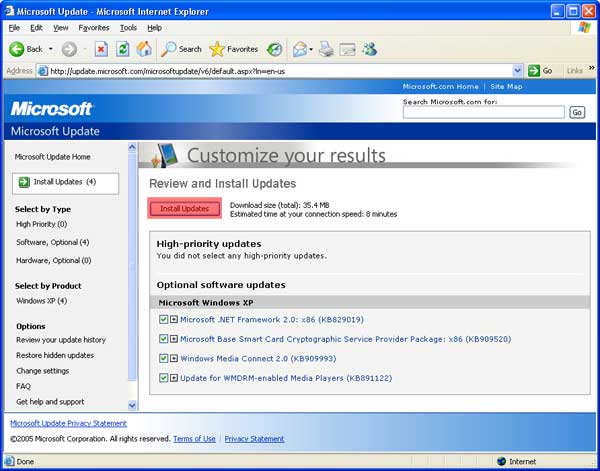Click the address bar URL field
This screenshot has height=471, width=600.
coord(280,71)
